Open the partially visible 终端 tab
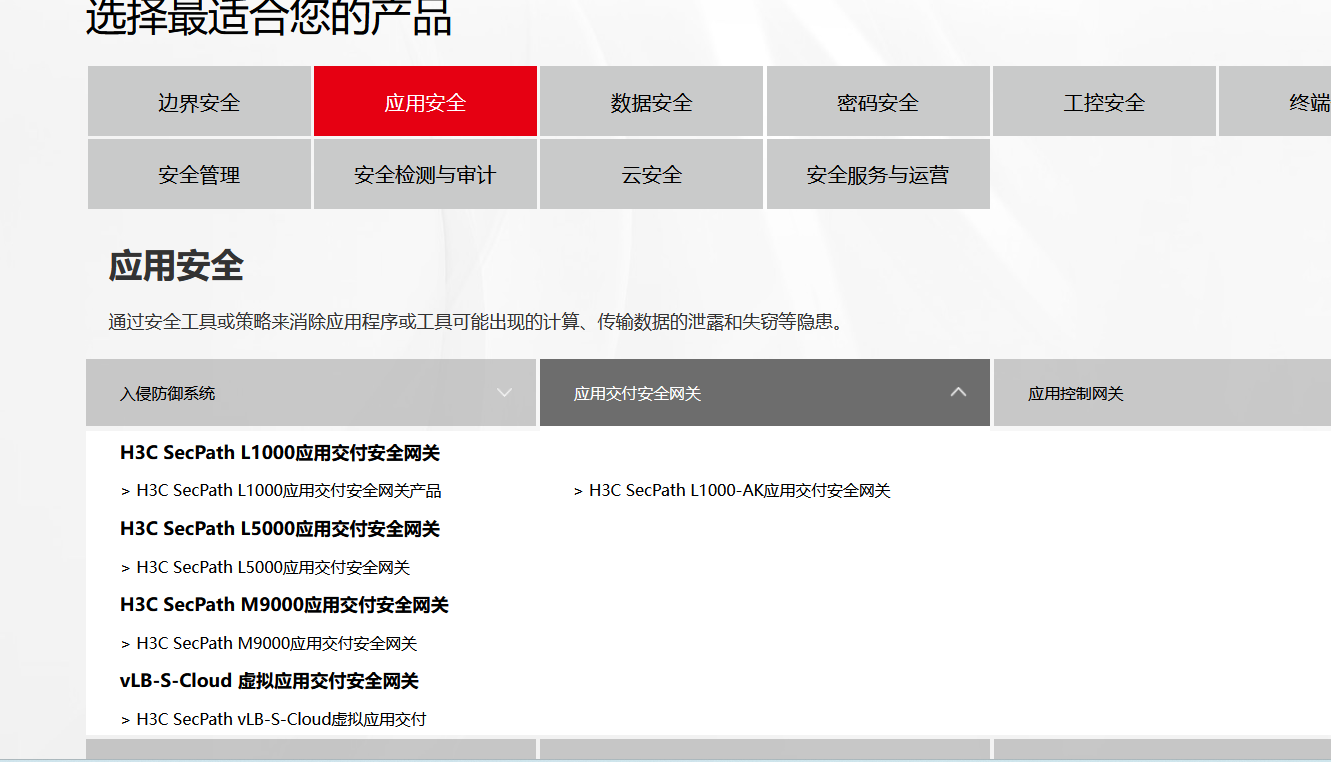This screenshot has width=1331, height=762. (1275, 101)
